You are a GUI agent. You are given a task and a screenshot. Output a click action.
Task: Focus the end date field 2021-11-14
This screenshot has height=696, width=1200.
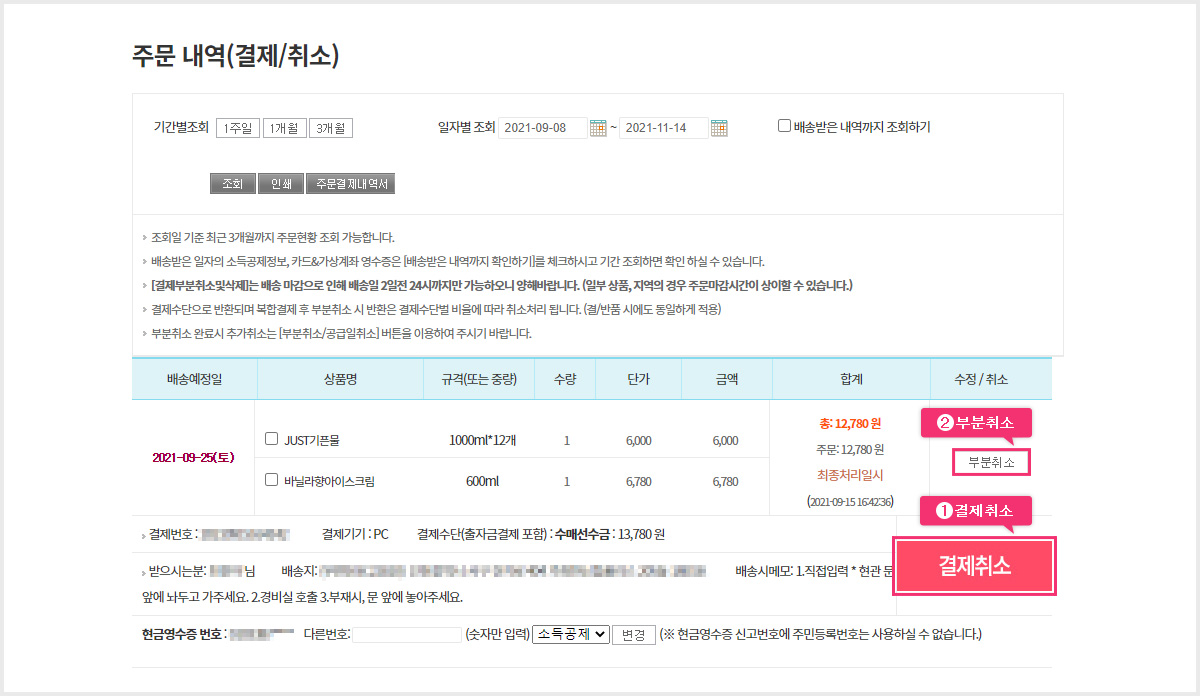tap(663, 128)
